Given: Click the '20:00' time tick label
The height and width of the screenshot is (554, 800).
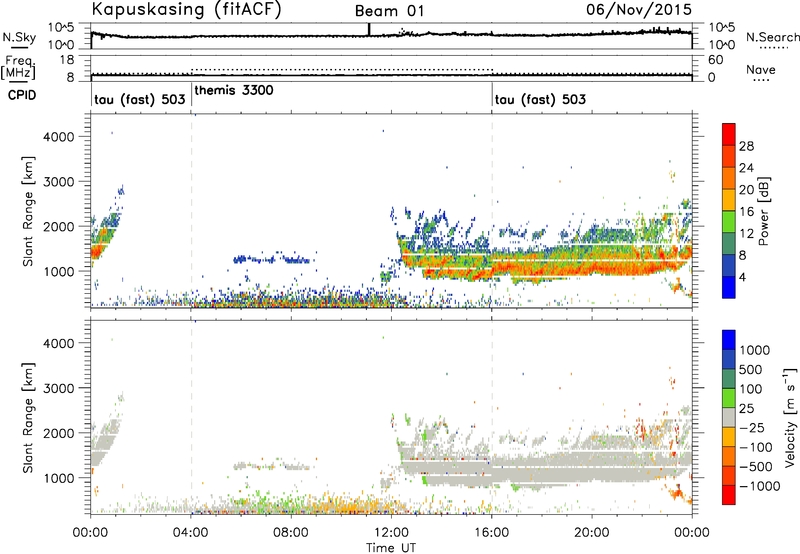Looking at the screenshot, I should point(592,533).
